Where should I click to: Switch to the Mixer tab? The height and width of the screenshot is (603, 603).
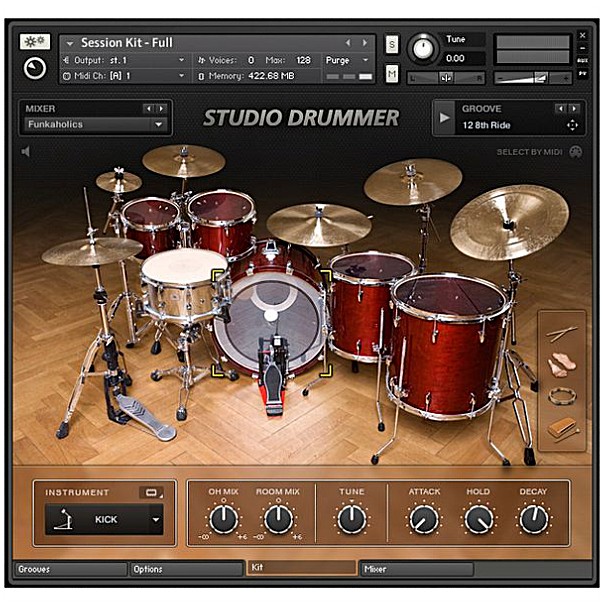416,569
